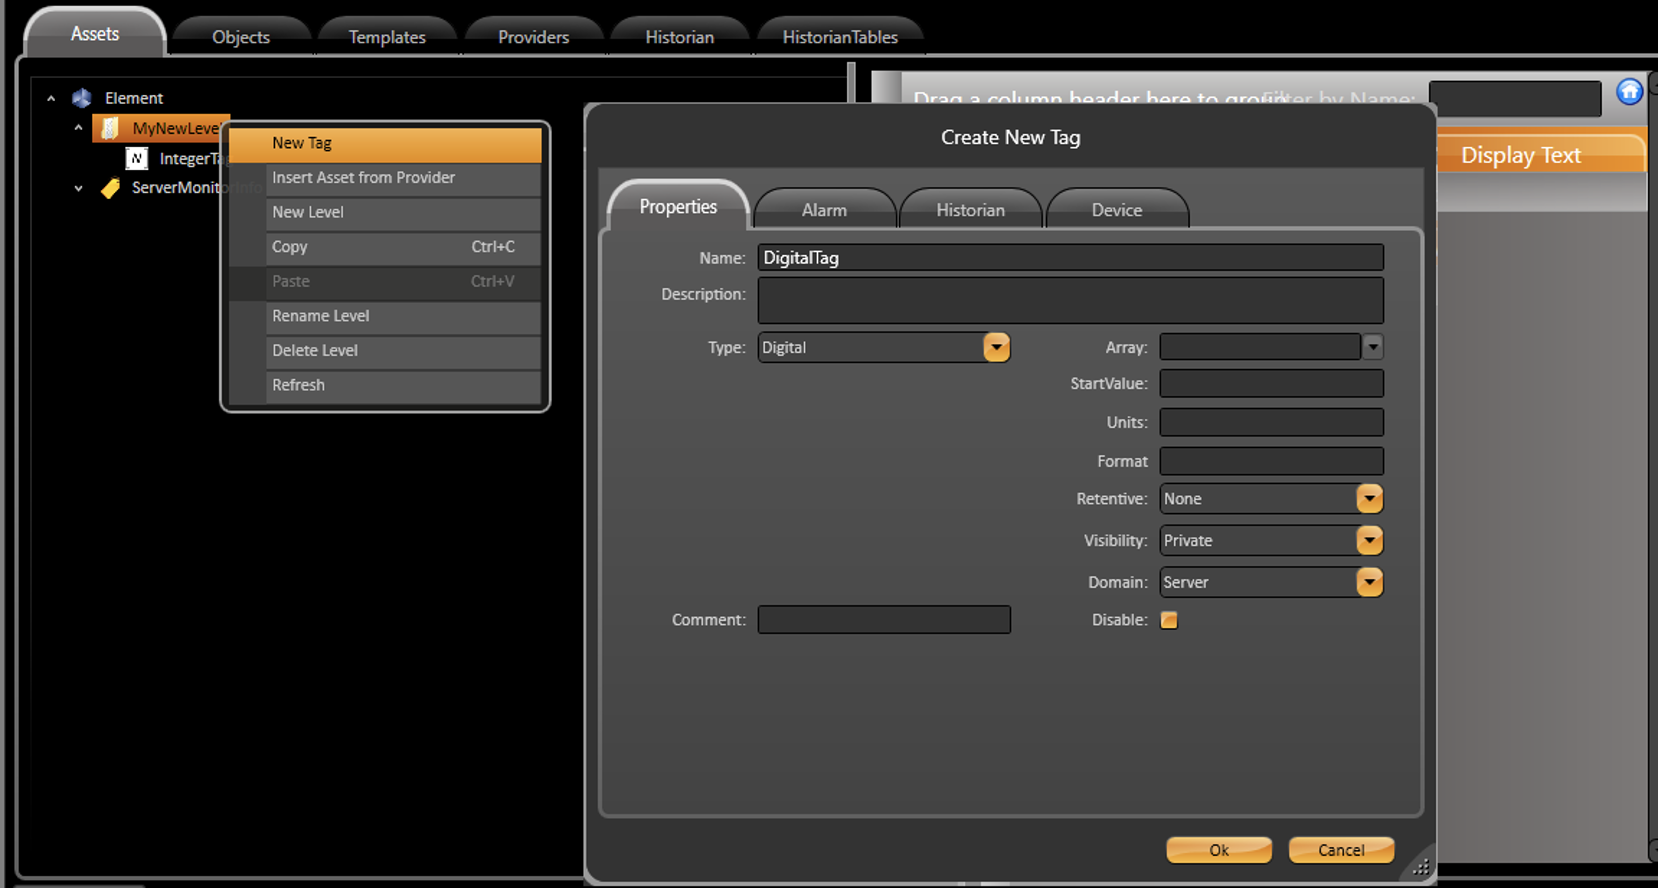Open the Type dropdown

(x=996, y=347)
